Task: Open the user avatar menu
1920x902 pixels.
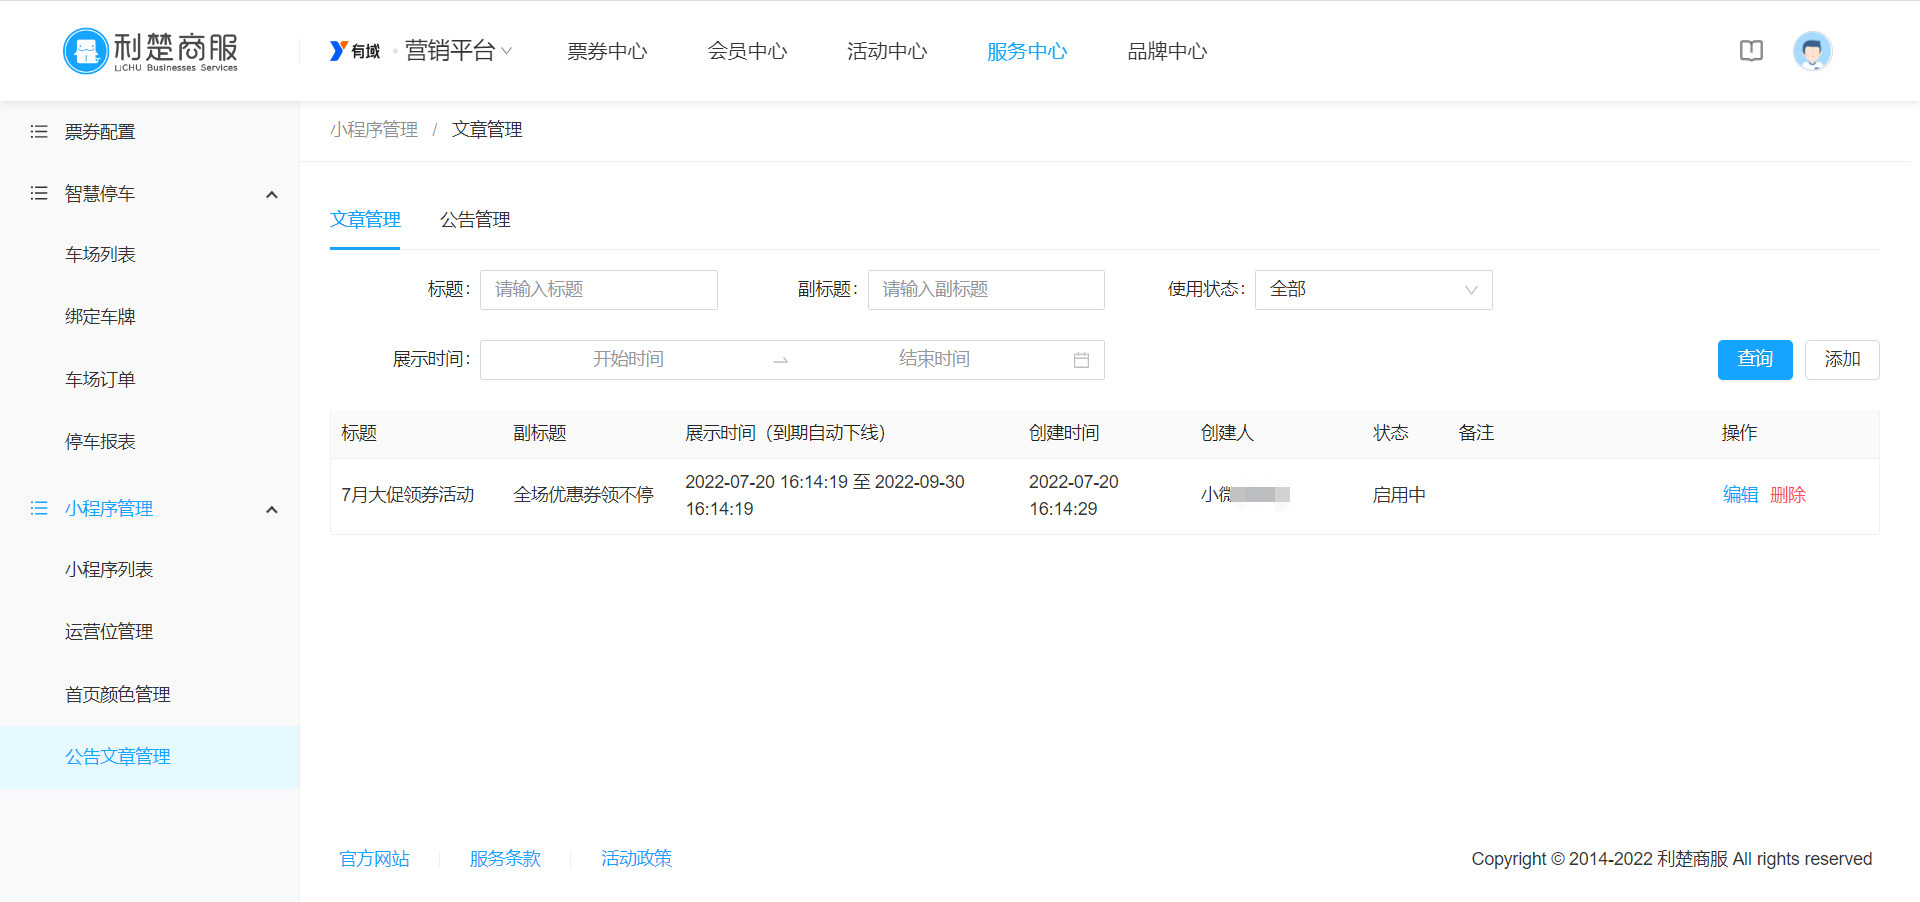Action: click(x=1812, y=51)
